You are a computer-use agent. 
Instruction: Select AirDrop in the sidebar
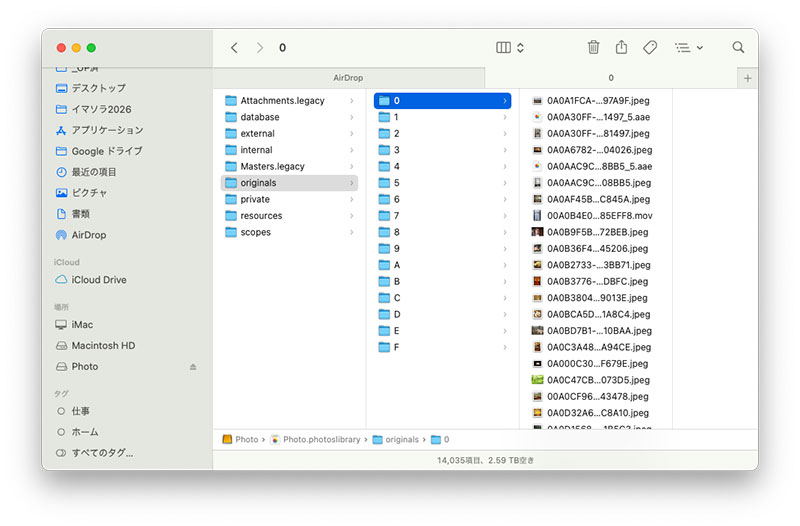click(x=88, y=235)
